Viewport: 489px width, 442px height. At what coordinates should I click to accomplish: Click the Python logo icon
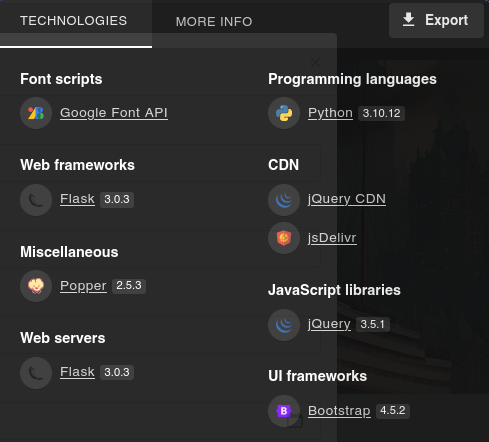click(284, 113)
